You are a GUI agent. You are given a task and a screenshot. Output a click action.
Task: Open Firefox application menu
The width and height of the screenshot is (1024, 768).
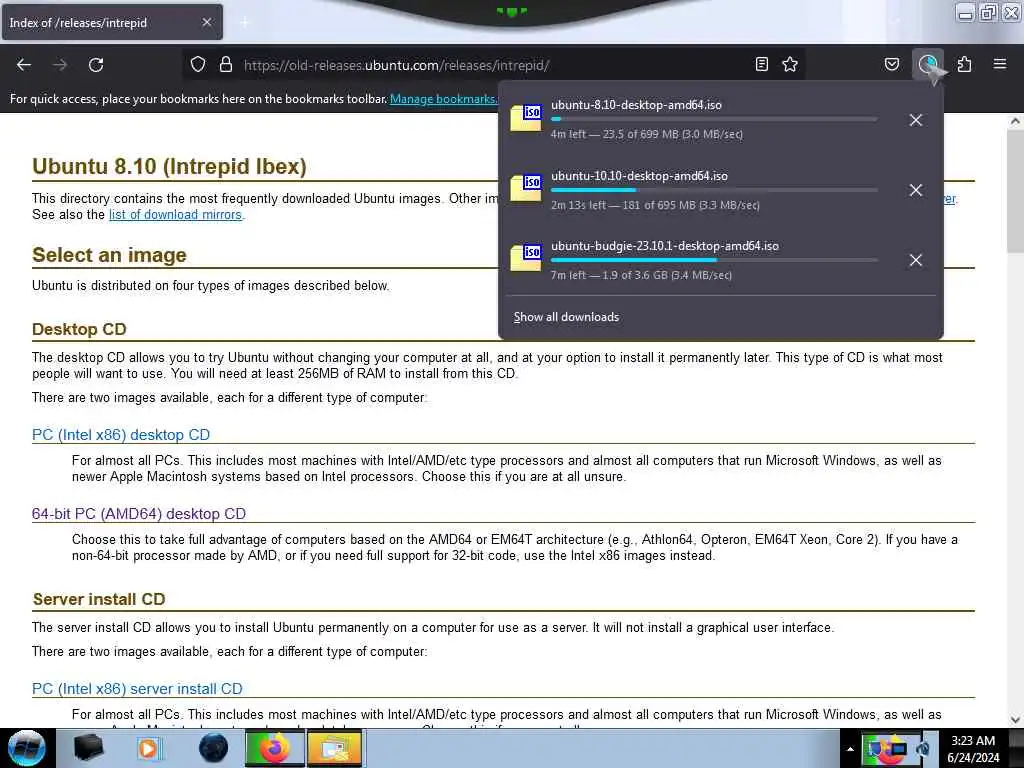click(1000, 64)
